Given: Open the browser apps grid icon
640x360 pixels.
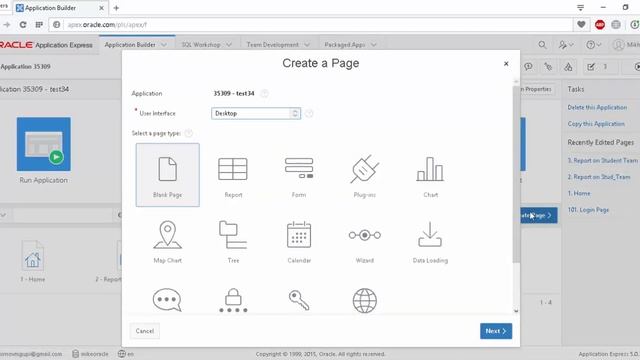Looking at the screenshot, I should pos(39,24).
